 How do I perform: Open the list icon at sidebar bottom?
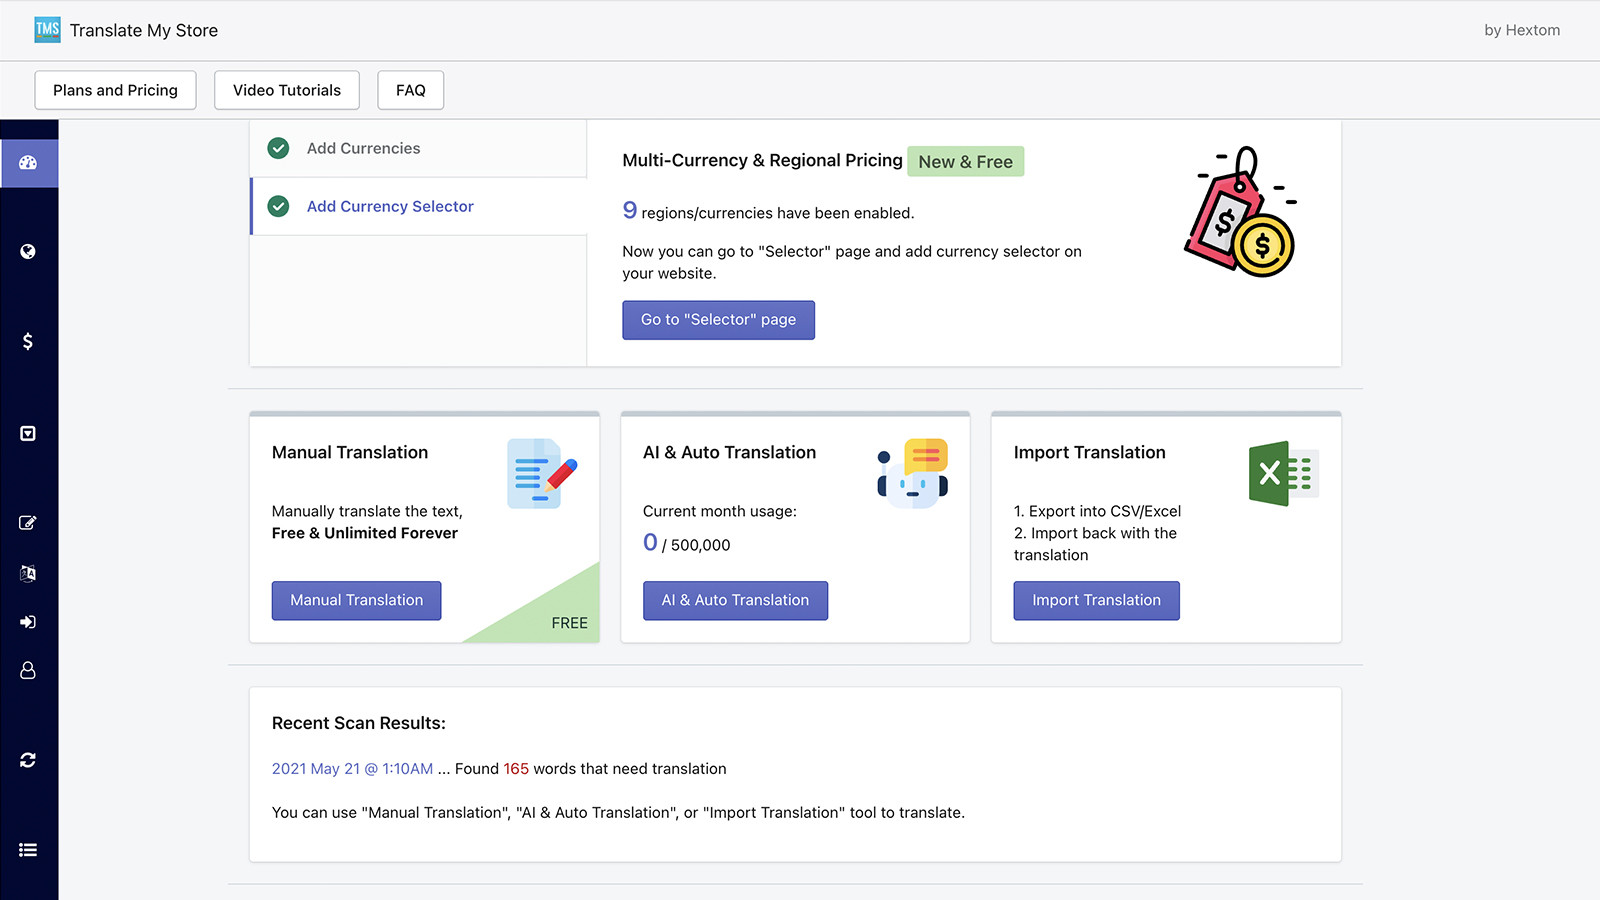(28, 850)
